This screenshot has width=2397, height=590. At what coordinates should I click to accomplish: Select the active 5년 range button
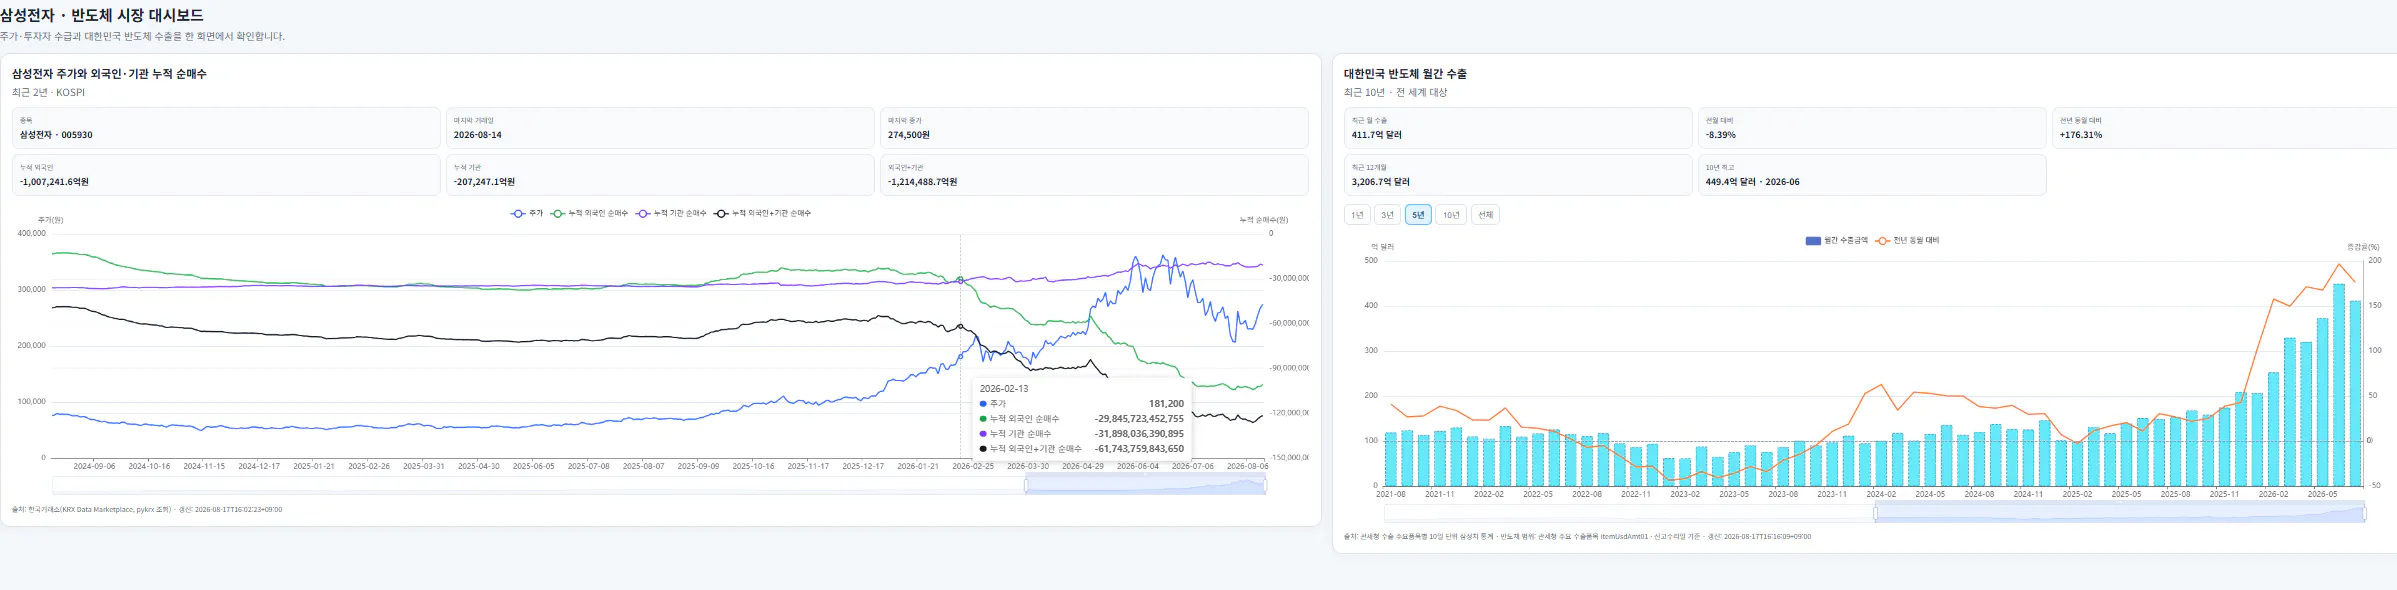[x=1418, y=215]
